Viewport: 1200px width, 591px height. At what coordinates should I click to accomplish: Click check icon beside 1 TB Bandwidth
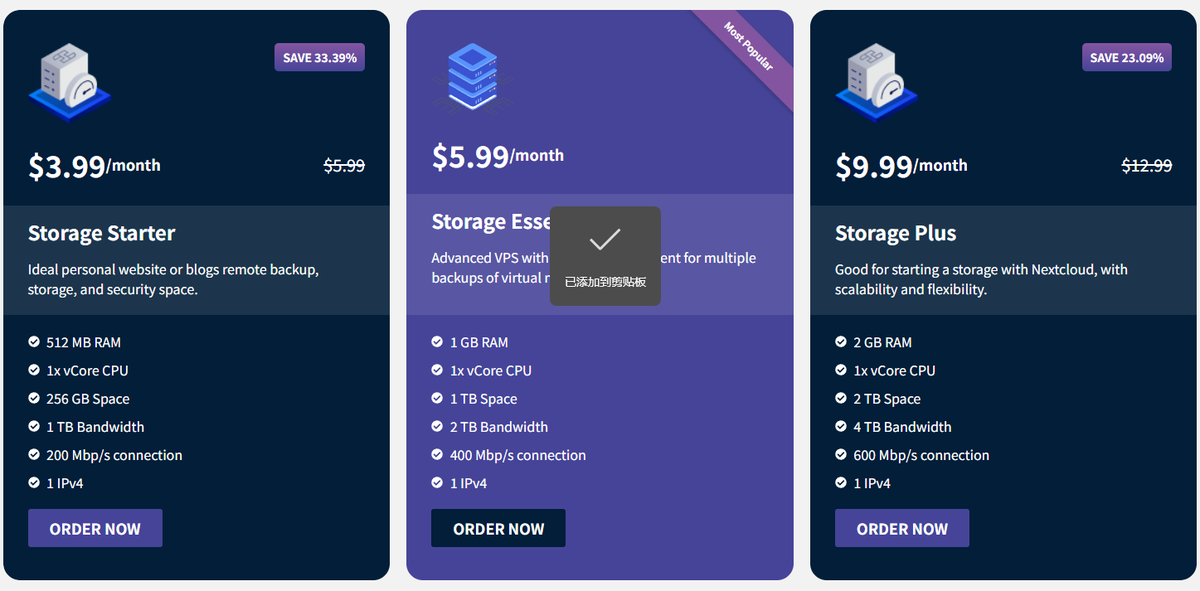(34, 426)
